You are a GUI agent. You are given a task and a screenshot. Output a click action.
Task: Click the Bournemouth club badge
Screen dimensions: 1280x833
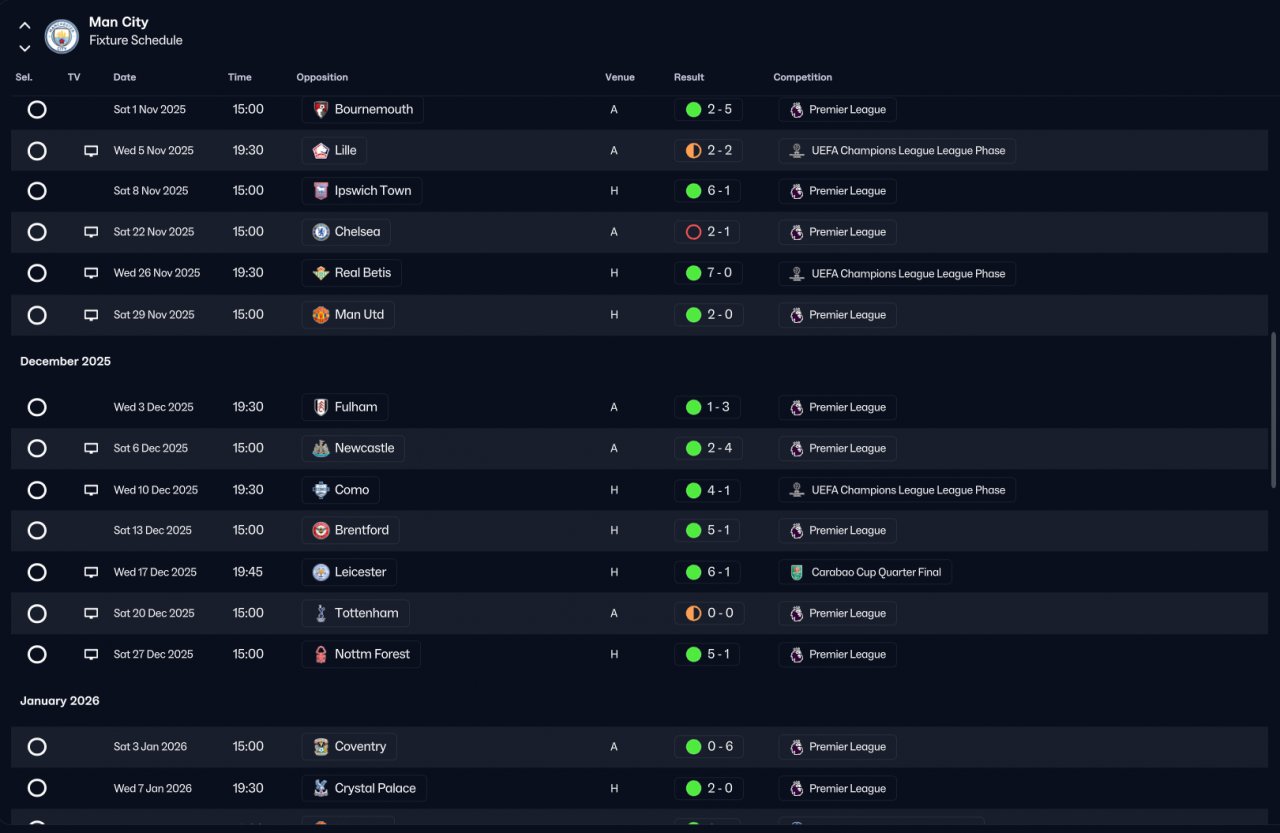tap(321, 109)
